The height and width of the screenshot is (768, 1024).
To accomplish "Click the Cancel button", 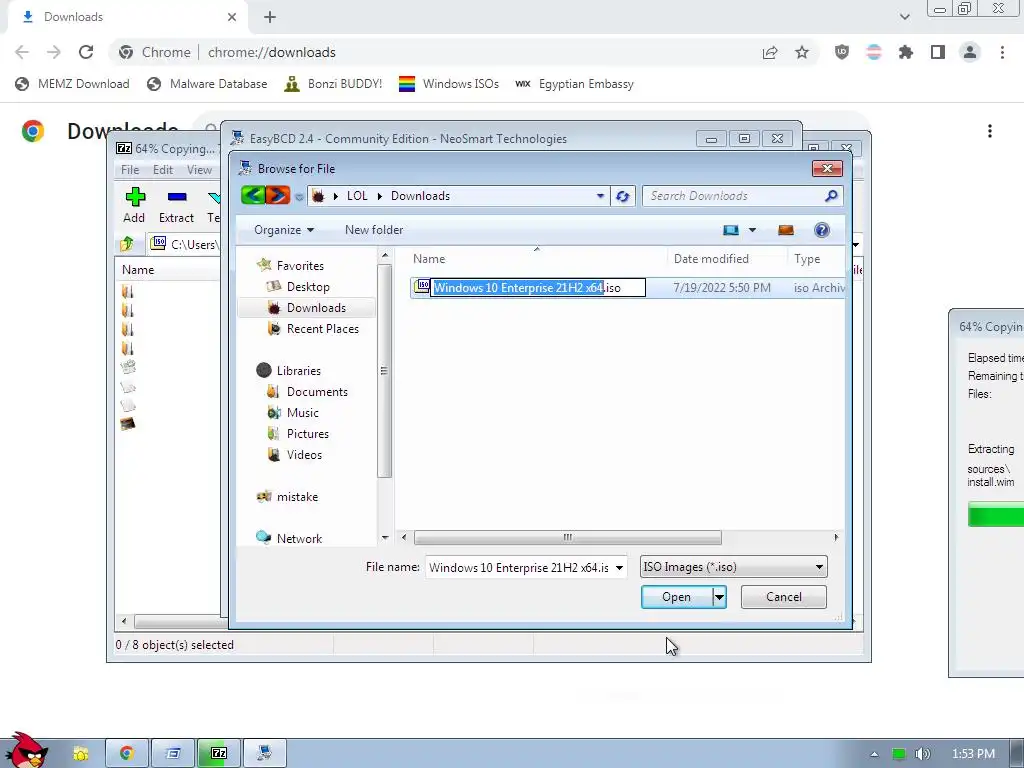I will tap(784, 597).
